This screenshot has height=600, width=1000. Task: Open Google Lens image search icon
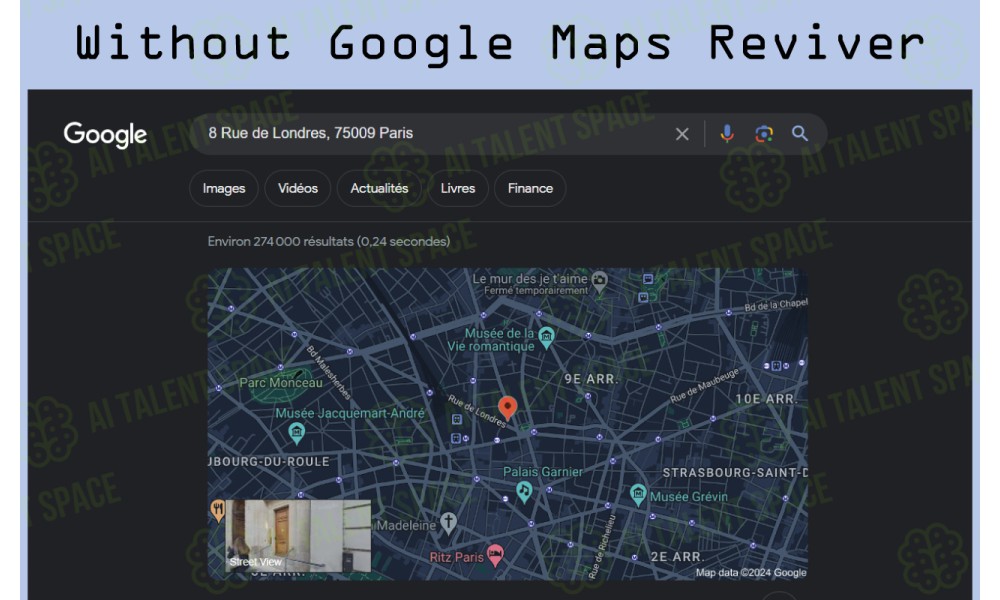pyautogui.click(x=763, y=133)
